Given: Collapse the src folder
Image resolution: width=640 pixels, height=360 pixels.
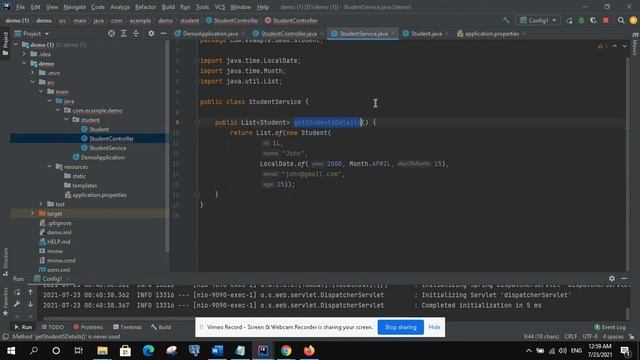Looking at the screenshot, I should point(32,82).
